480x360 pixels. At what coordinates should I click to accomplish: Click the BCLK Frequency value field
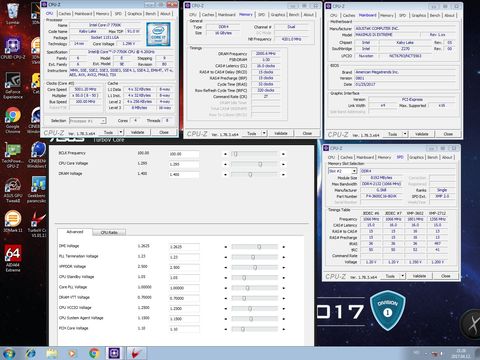tap(184, 154)
